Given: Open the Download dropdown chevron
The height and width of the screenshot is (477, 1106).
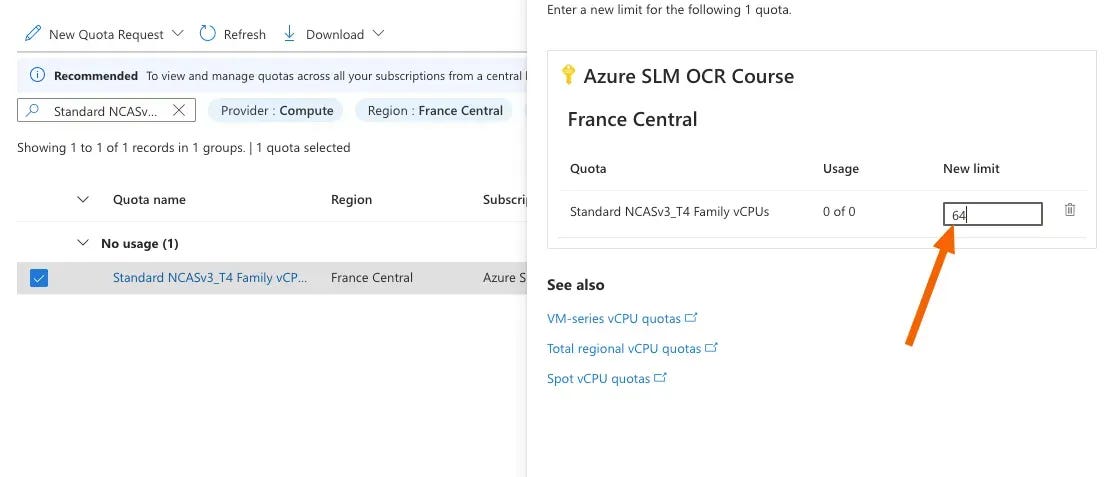Looking at the screenshot, I should [x=377, y=33].
